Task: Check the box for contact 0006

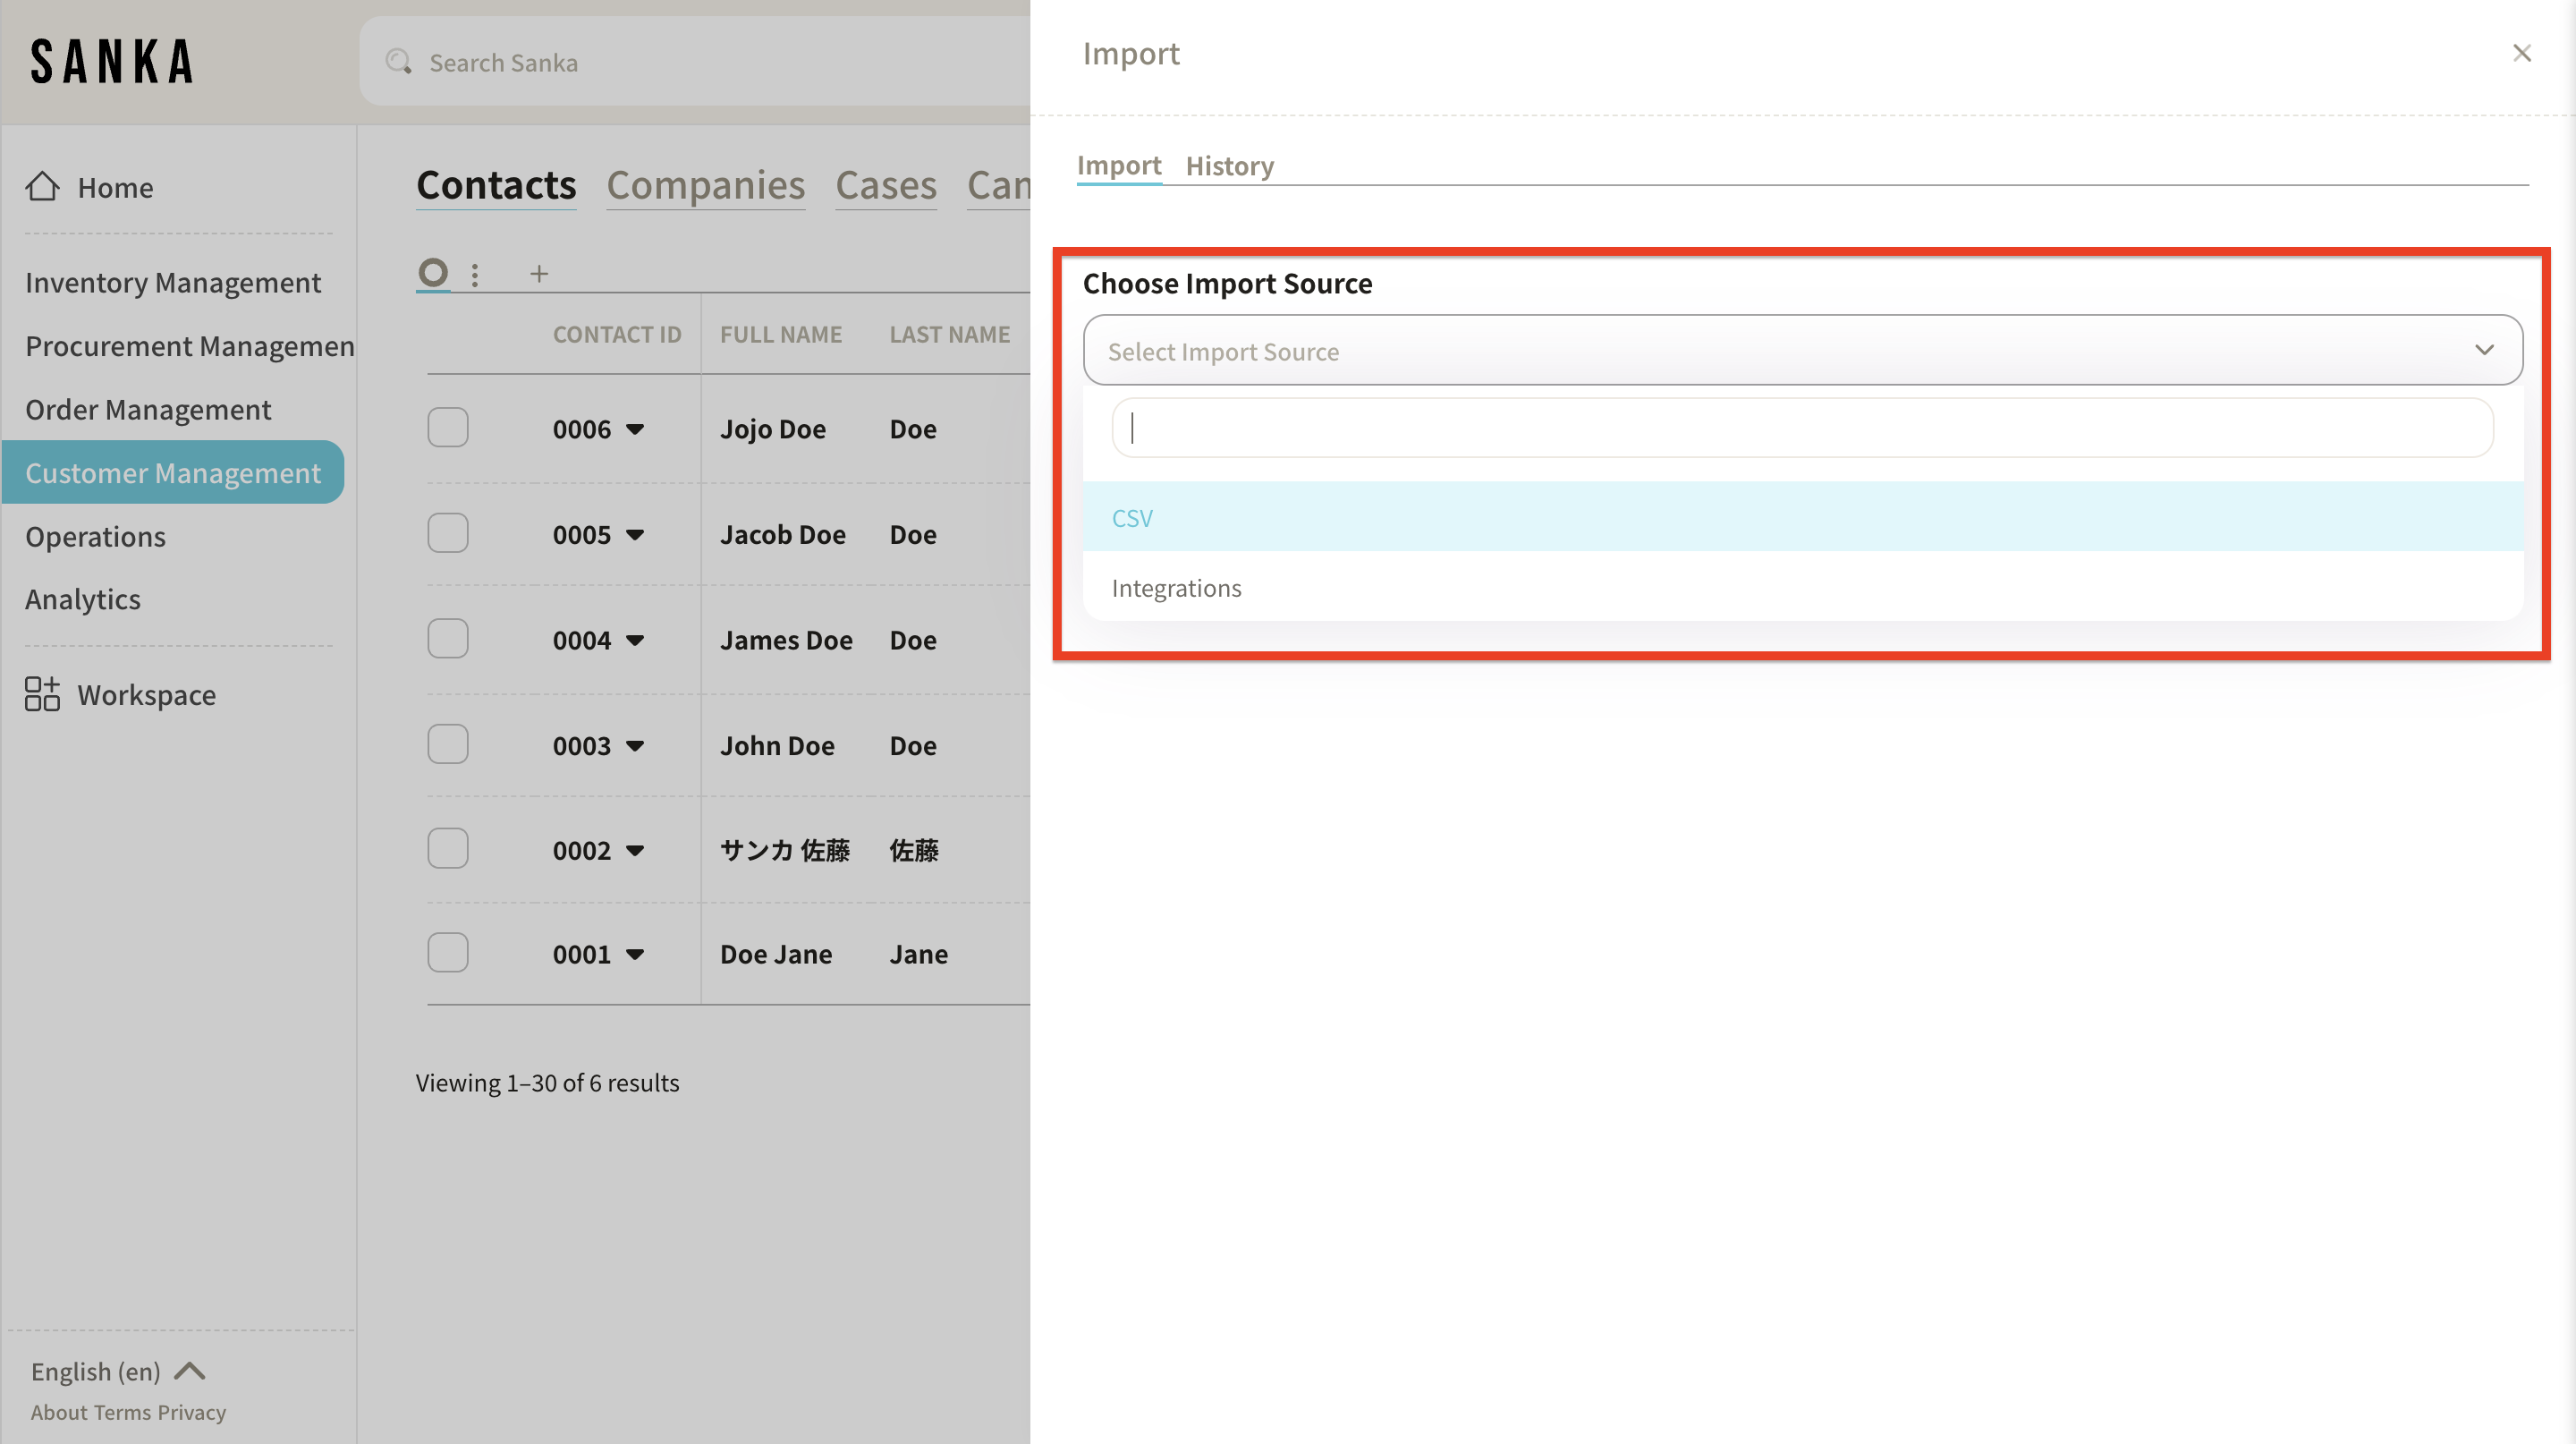Action: 448,428
